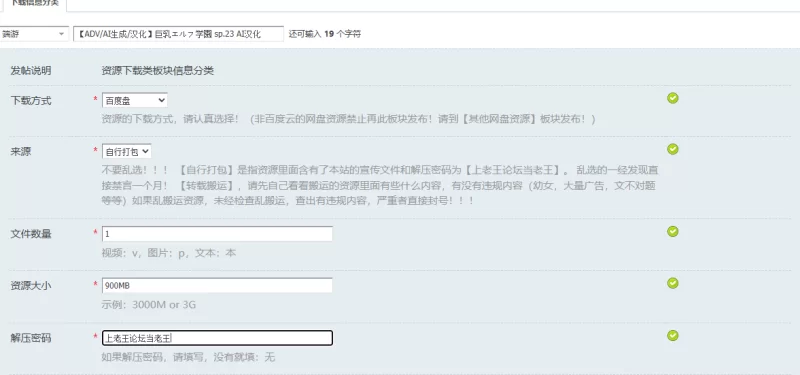800x375 pixels.
Task: Click green checkmark icon for 来源
Action: point(672,149)
